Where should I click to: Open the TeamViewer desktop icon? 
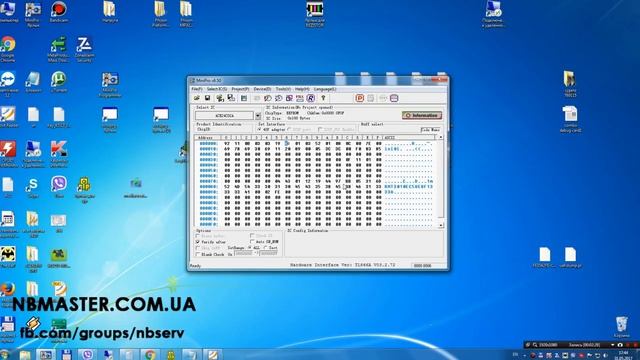coord(8,84)
